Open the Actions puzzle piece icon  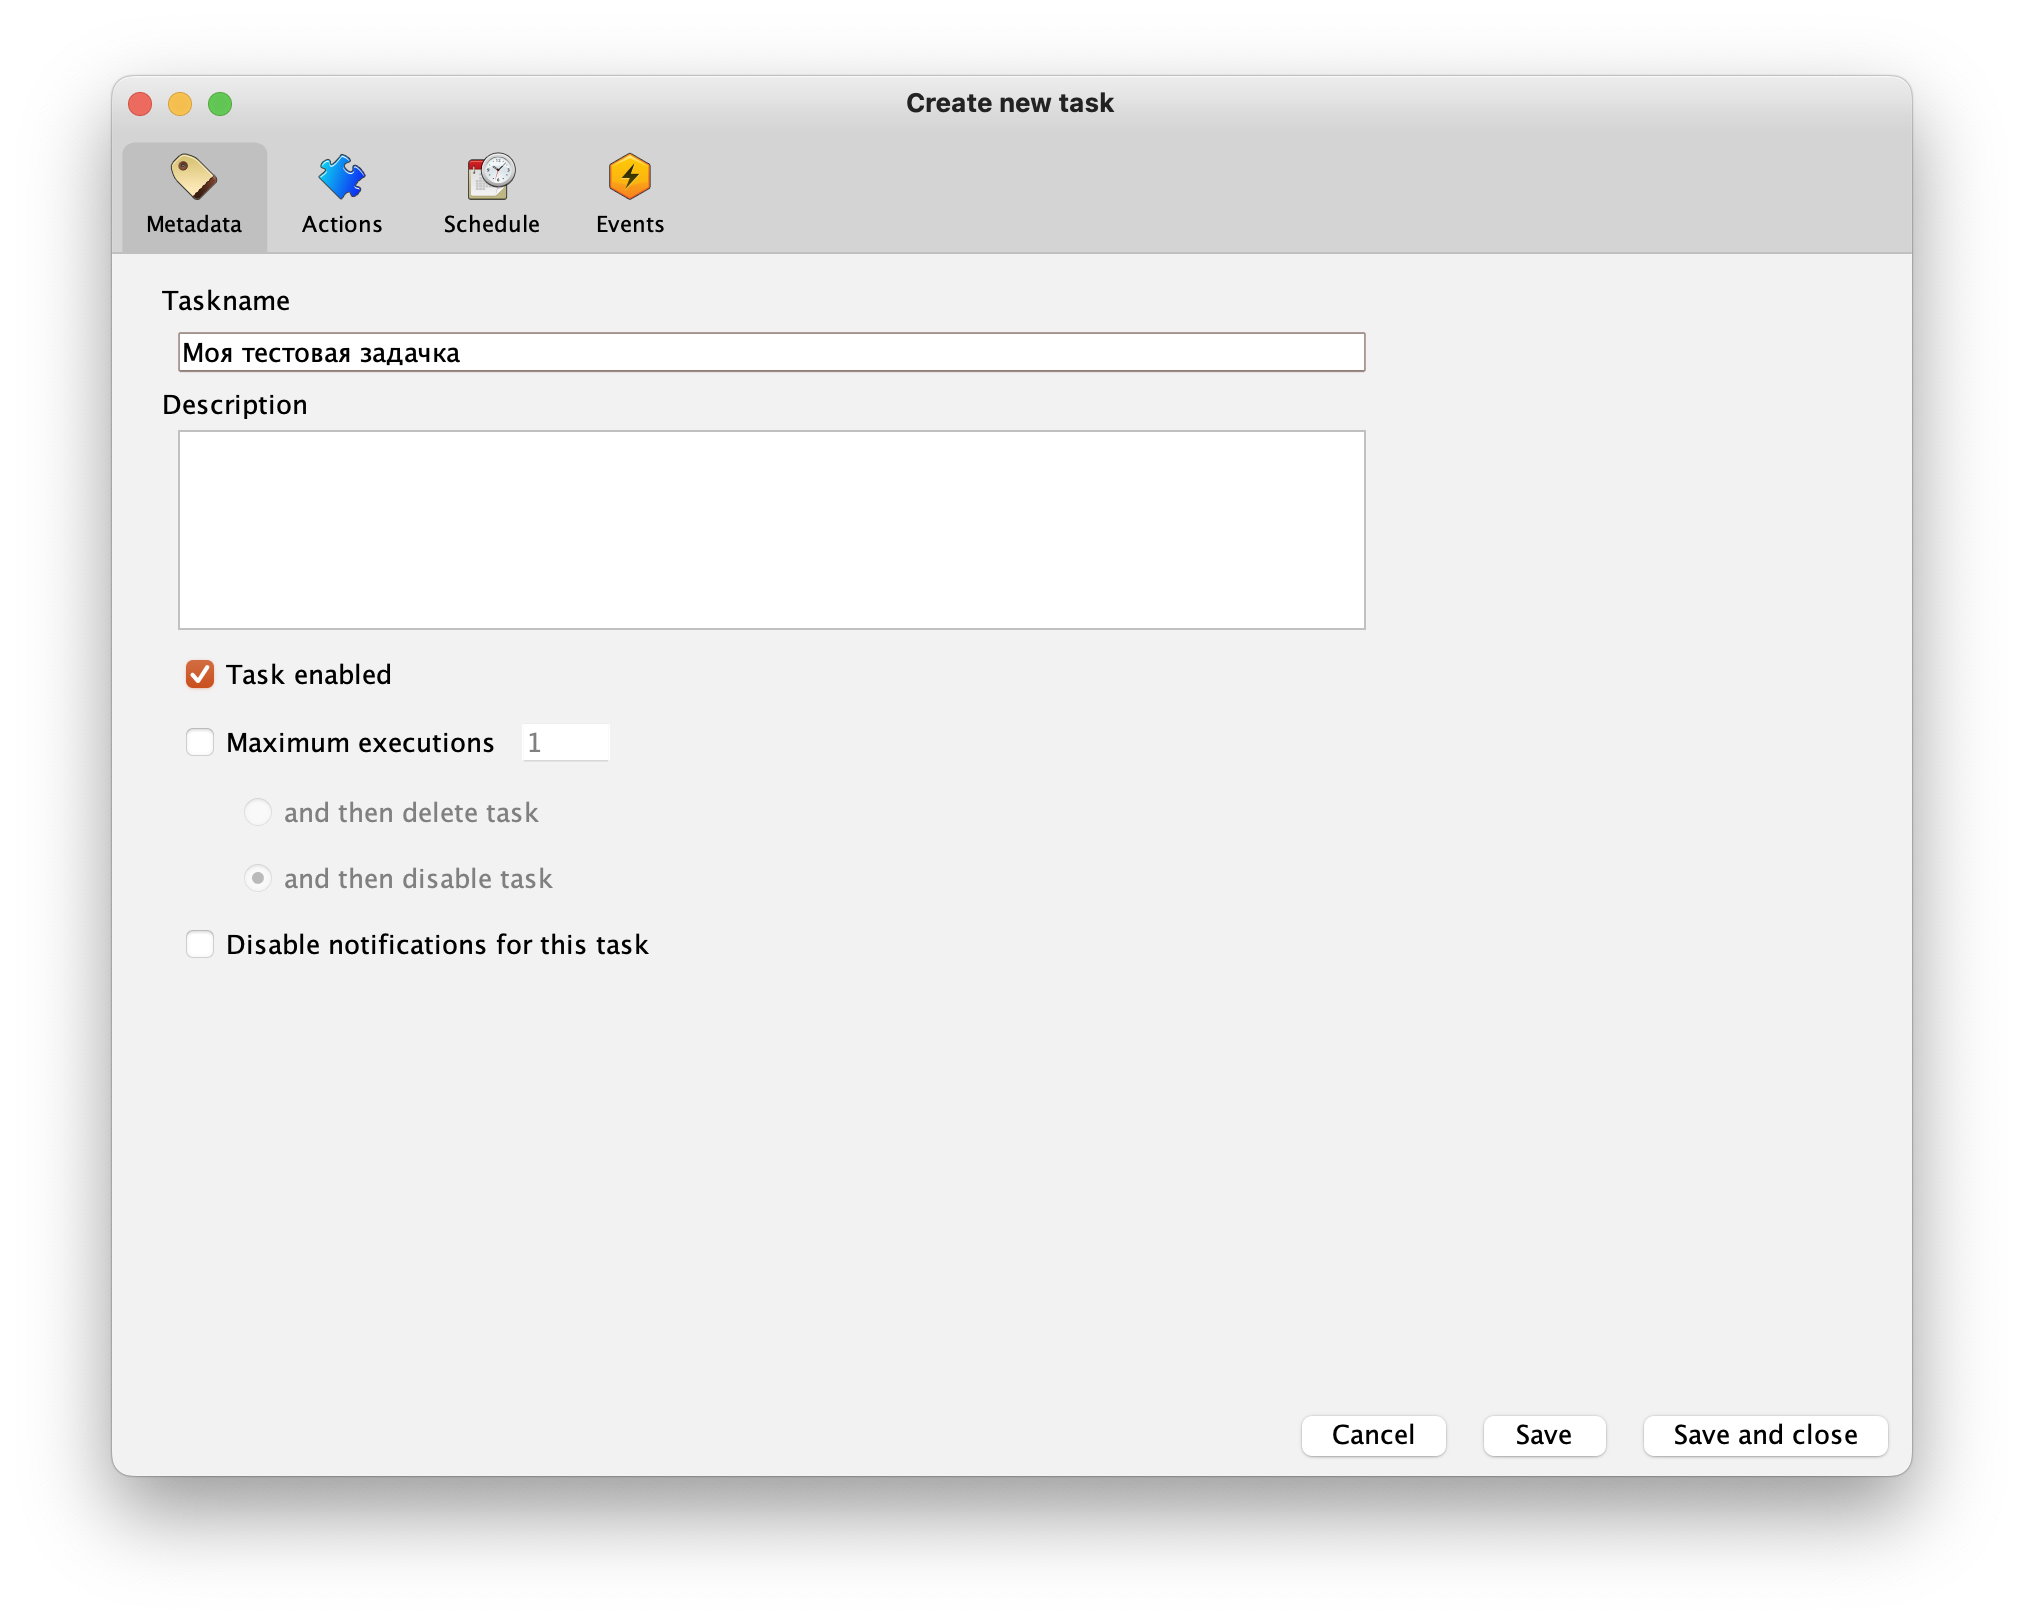342,177
